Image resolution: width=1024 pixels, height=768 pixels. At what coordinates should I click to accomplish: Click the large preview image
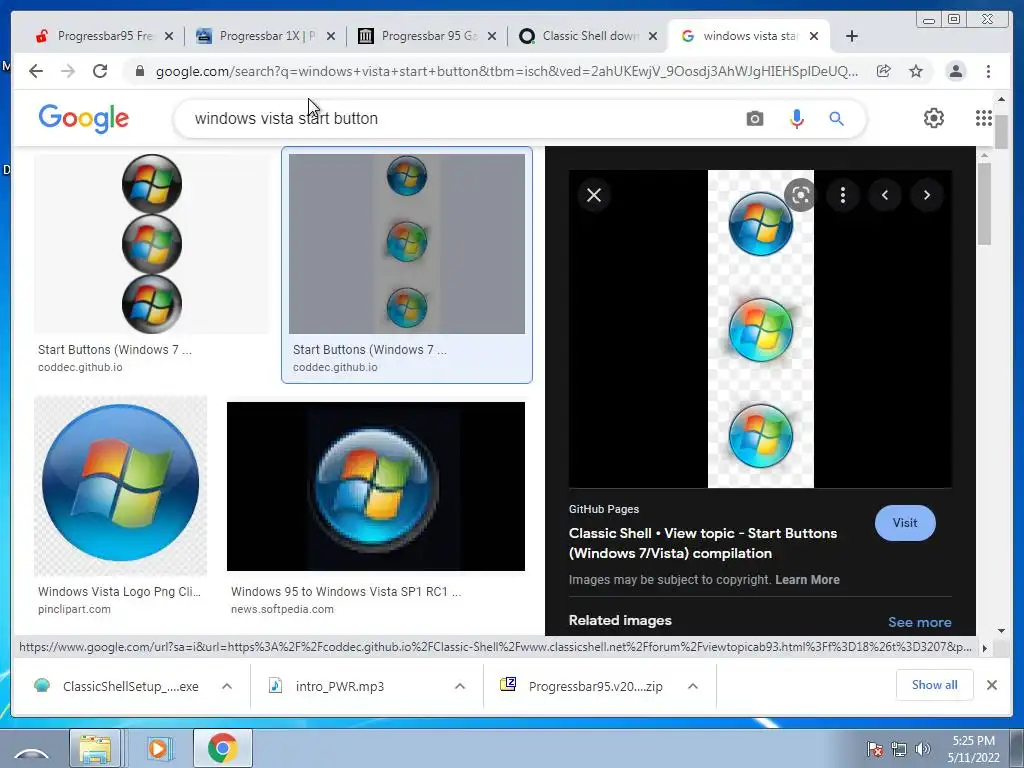(761, 329)
